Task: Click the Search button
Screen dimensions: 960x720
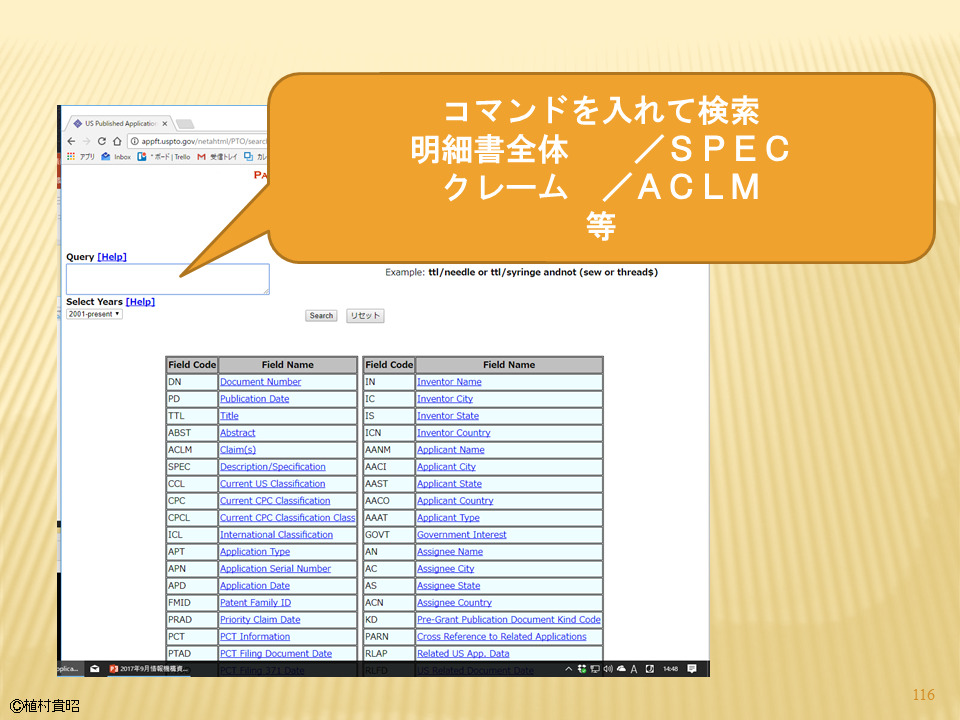Action: [x=321, y=316]
